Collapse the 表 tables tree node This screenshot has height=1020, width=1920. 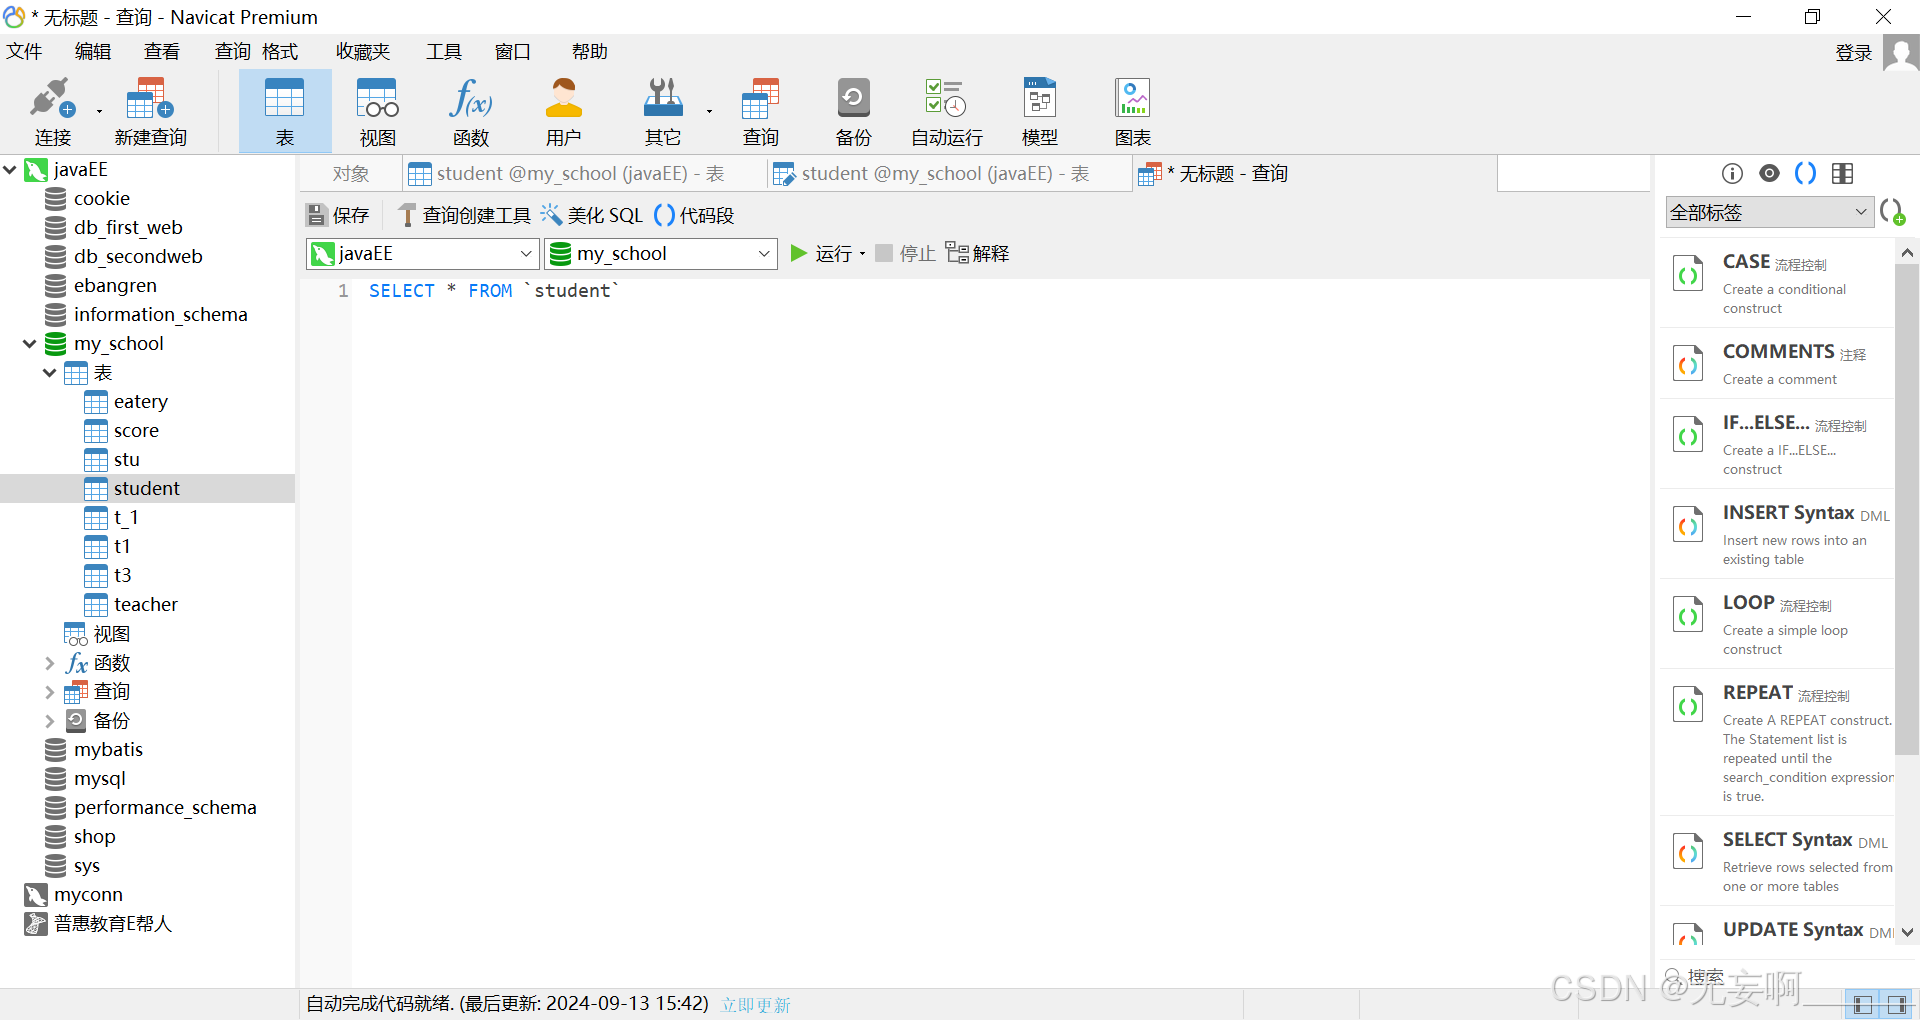coord(50,373)
